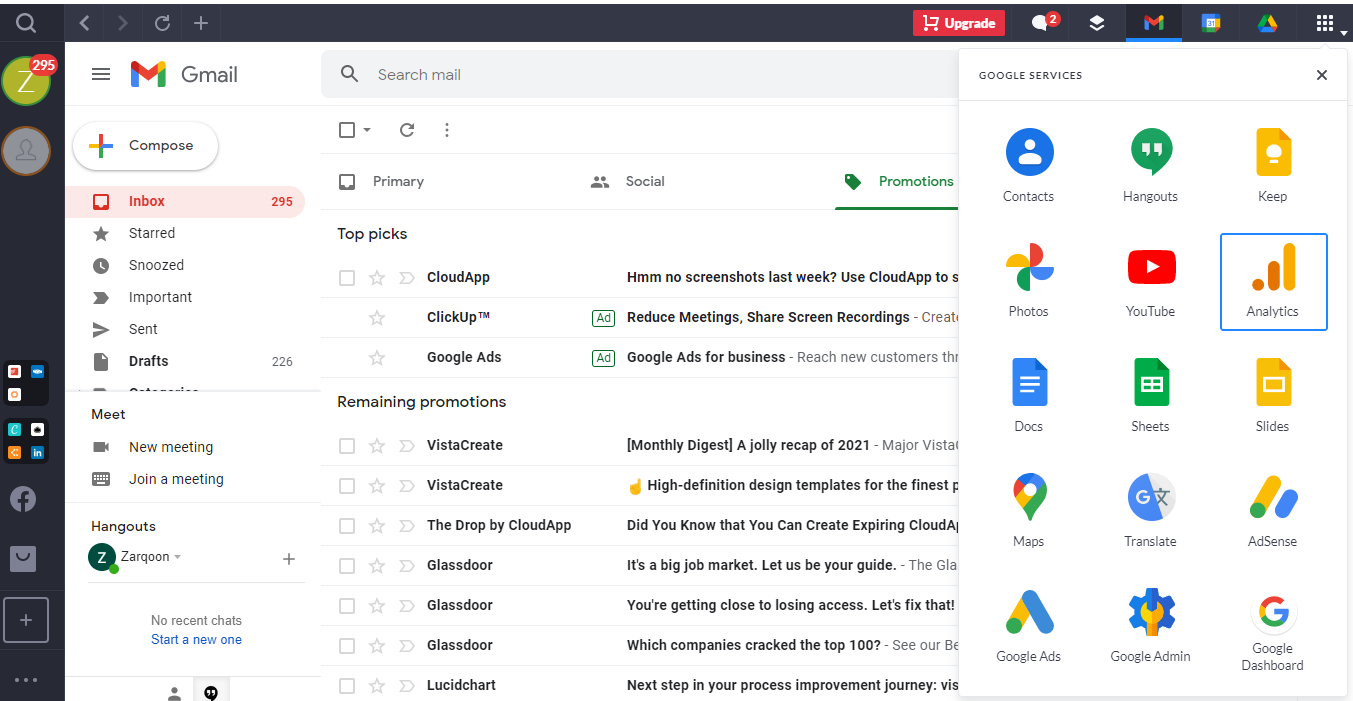Open Contacts in Google Services panel
The width and height of the screenshot is (1353, 701).
[1028, 166]
